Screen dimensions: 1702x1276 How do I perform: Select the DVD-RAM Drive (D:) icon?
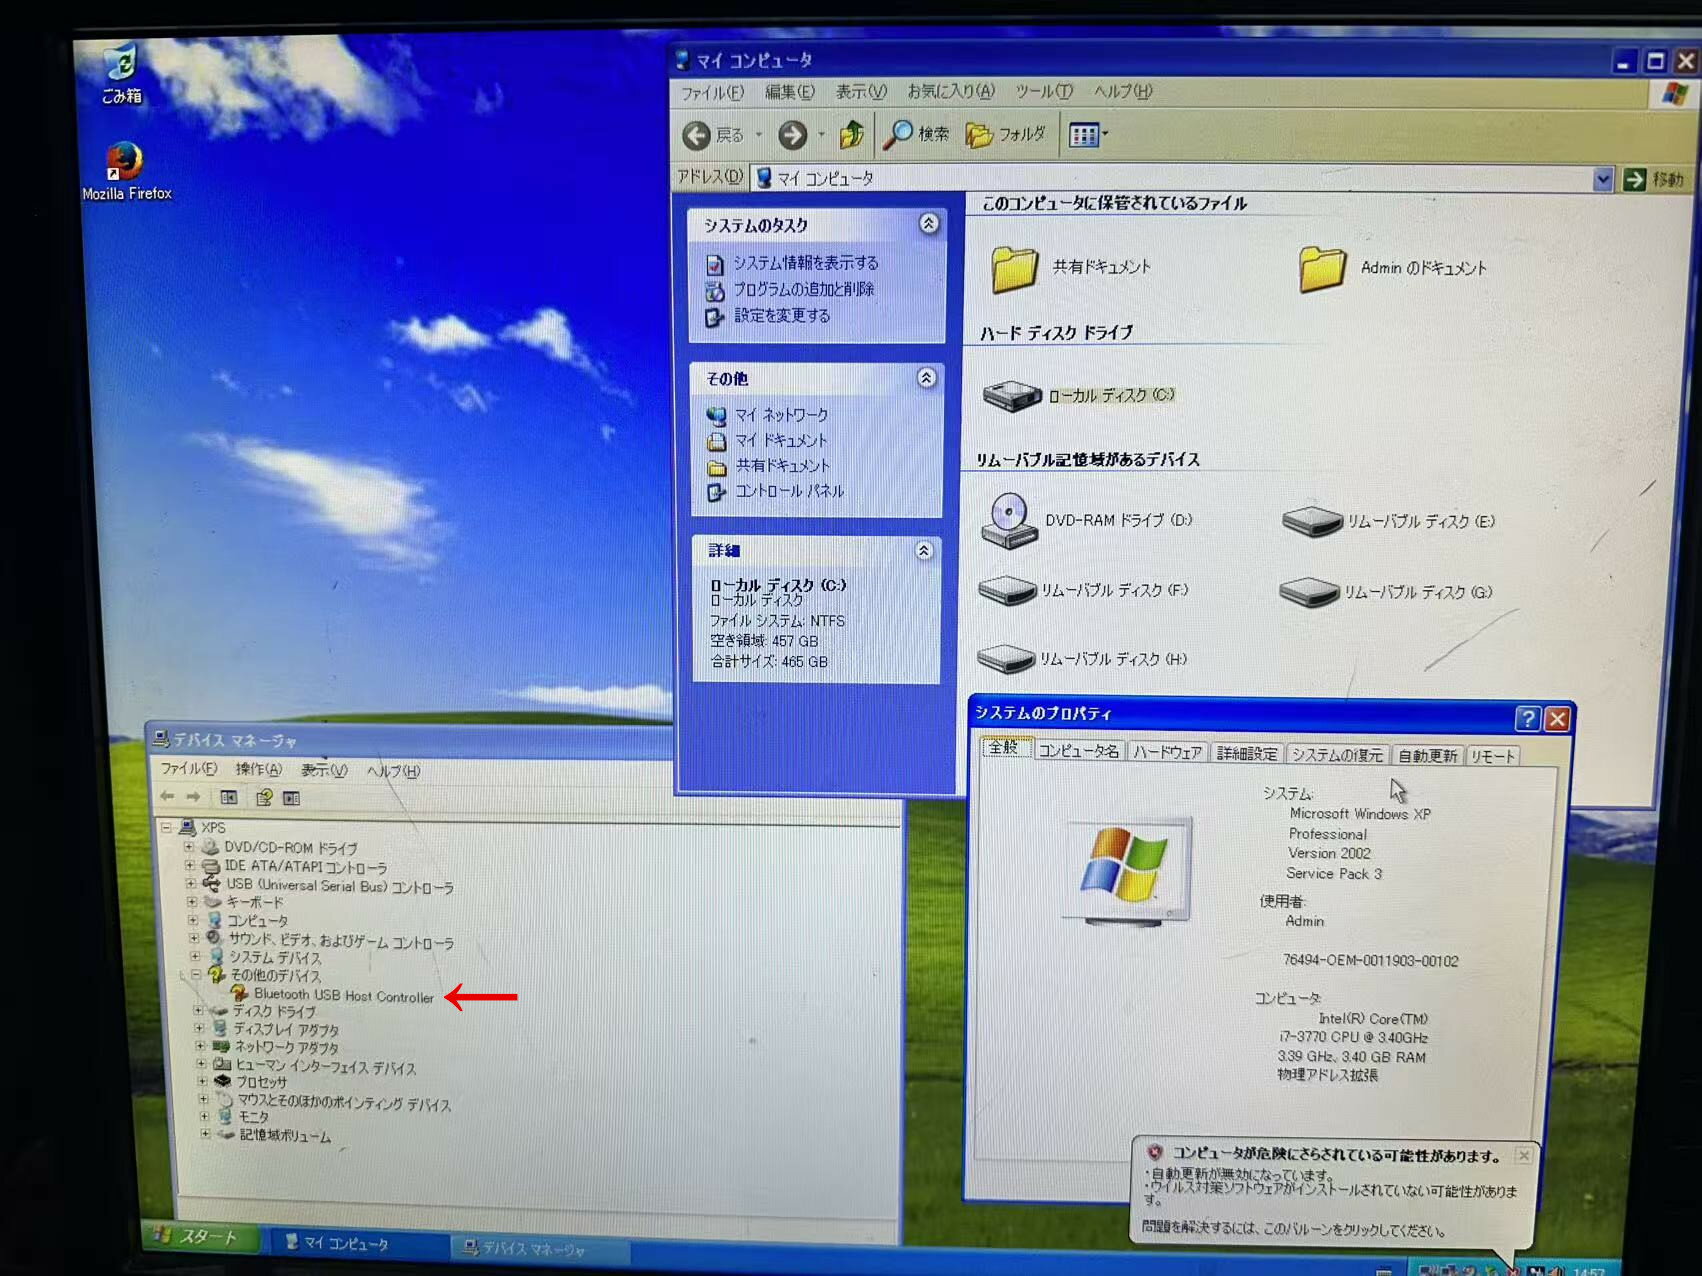(1009, 520)
